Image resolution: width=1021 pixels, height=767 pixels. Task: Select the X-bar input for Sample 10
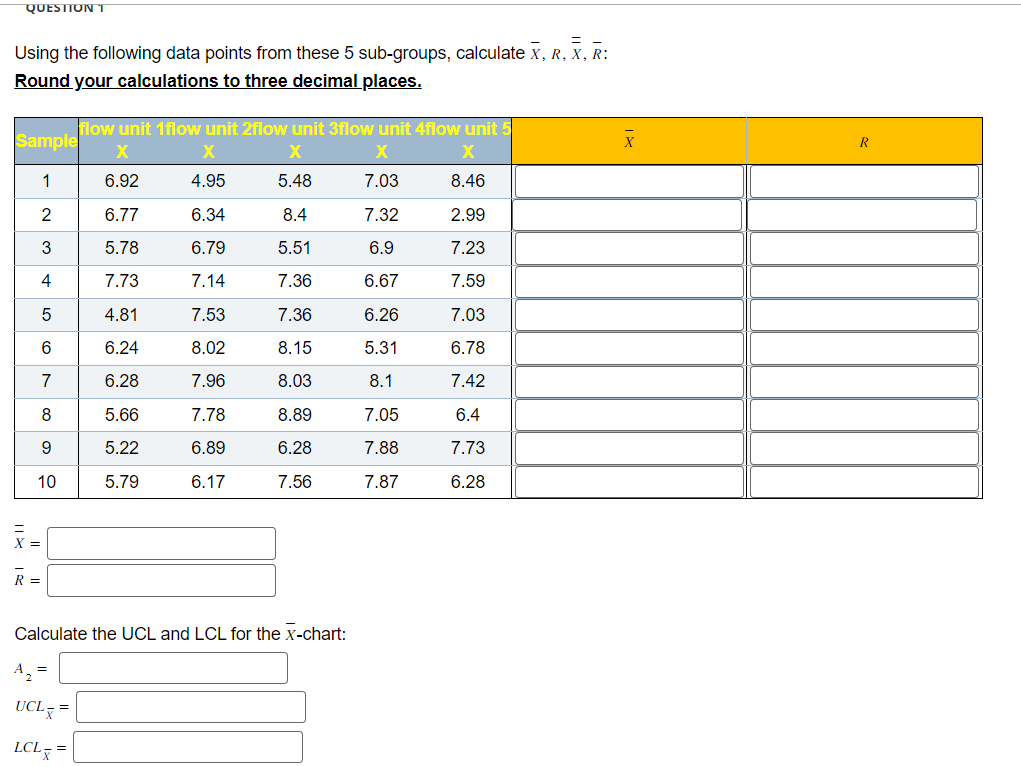(628, 481)
